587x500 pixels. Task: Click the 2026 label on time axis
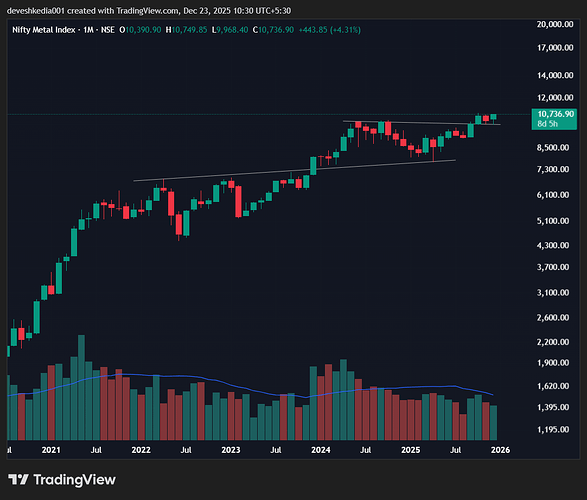[500, 450]
